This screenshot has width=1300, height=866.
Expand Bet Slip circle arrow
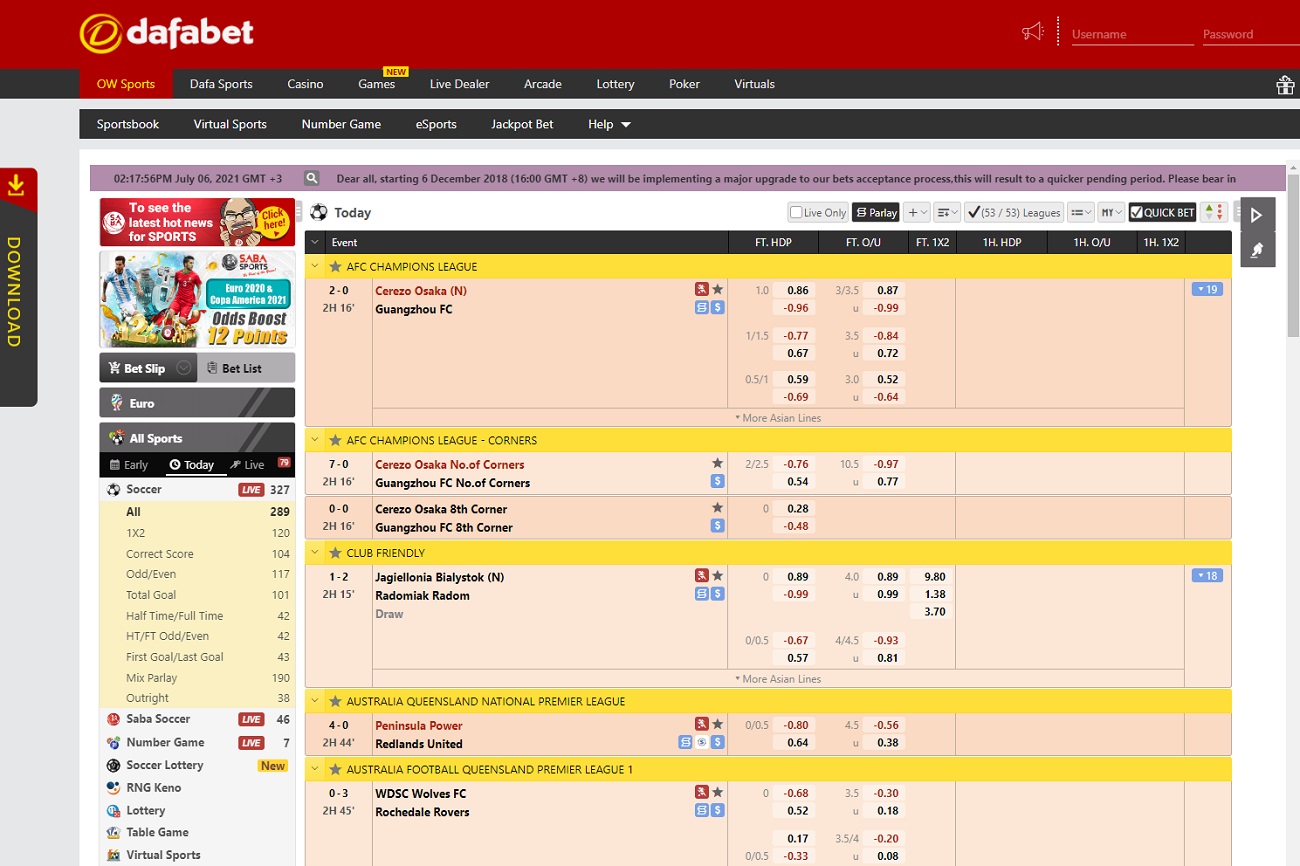[x=183, y=368]
